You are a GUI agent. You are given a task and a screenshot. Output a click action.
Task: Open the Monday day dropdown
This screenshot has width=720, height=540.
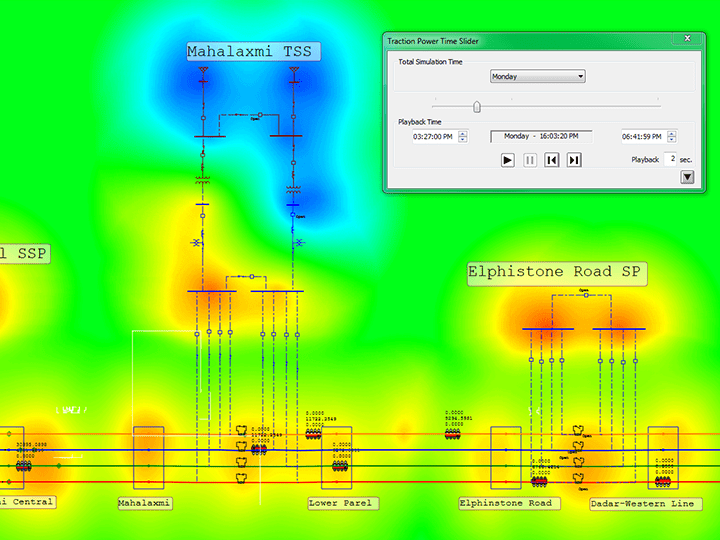click(537, 76)
